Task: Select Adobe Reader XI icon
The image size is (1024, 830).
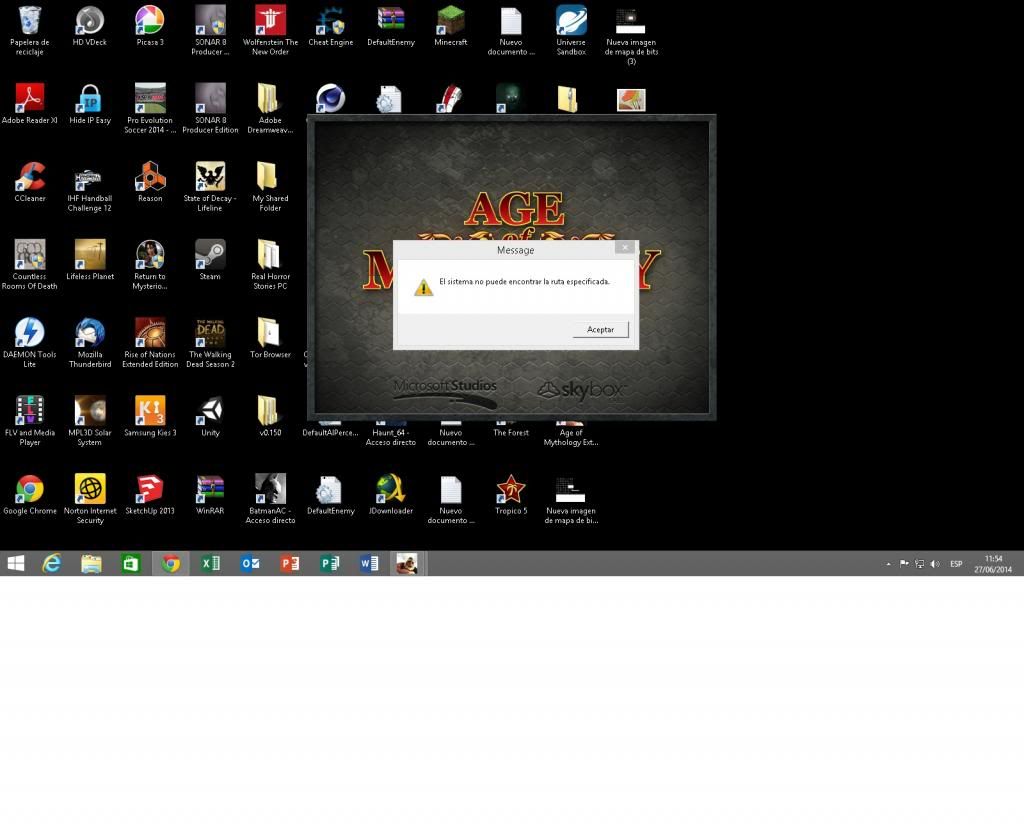Action: tap(29, 104)
